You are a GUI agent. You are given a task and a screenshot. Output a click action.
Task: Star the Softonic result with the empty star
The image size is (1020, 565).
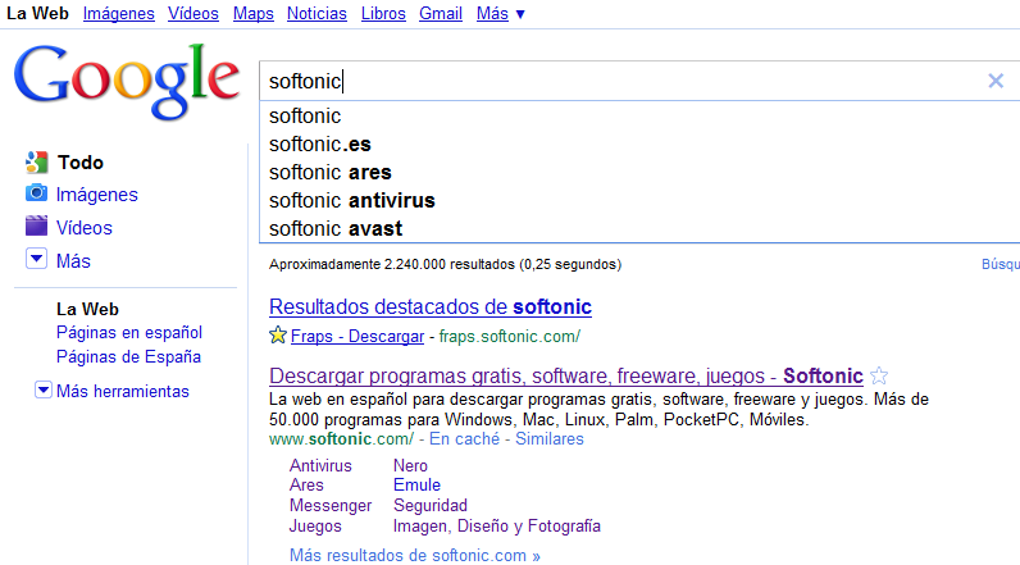coord(879,377)
